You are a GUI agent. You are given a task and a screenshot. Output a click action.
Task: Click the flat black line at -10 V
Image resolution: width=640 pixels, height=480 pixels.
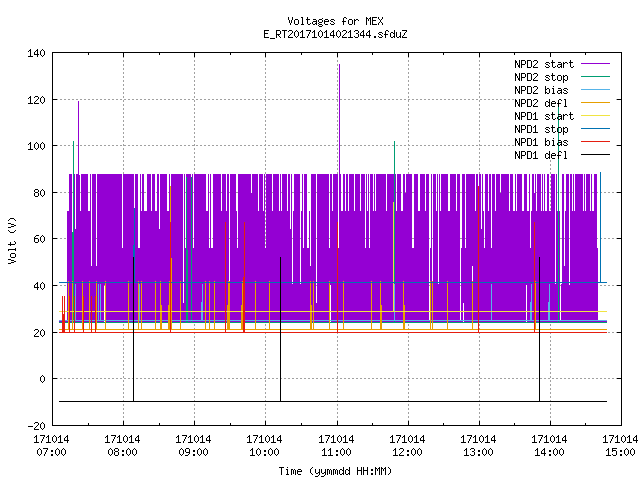333,401
